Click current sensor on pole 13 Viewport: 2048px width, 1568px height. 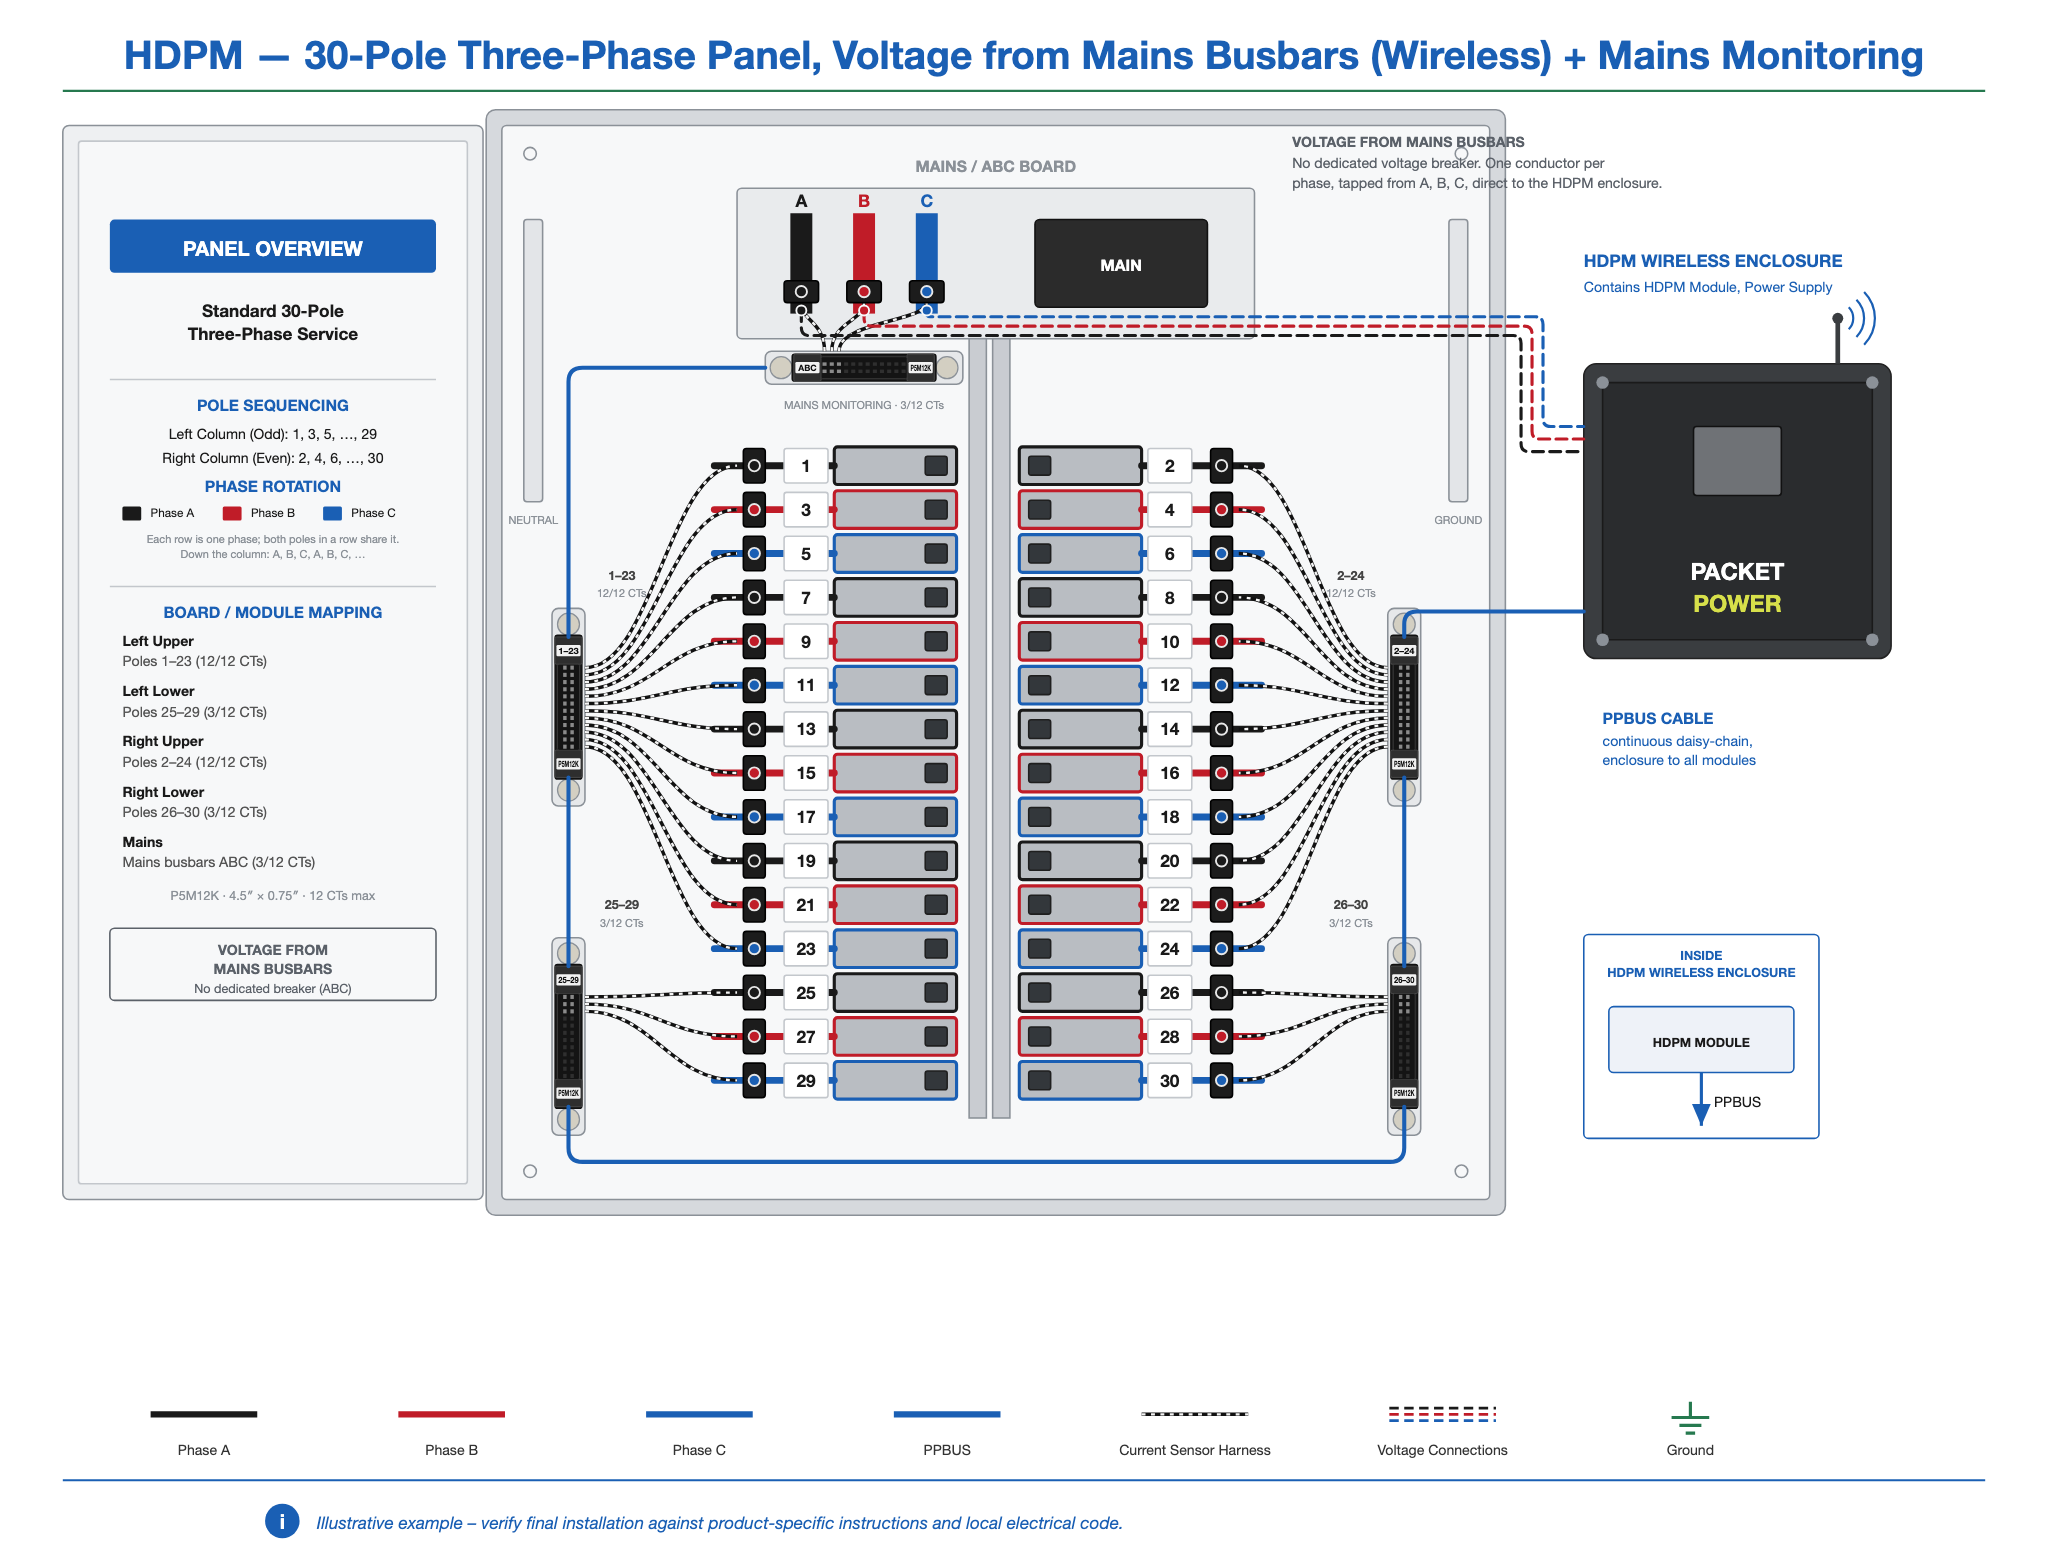(754, 729)
